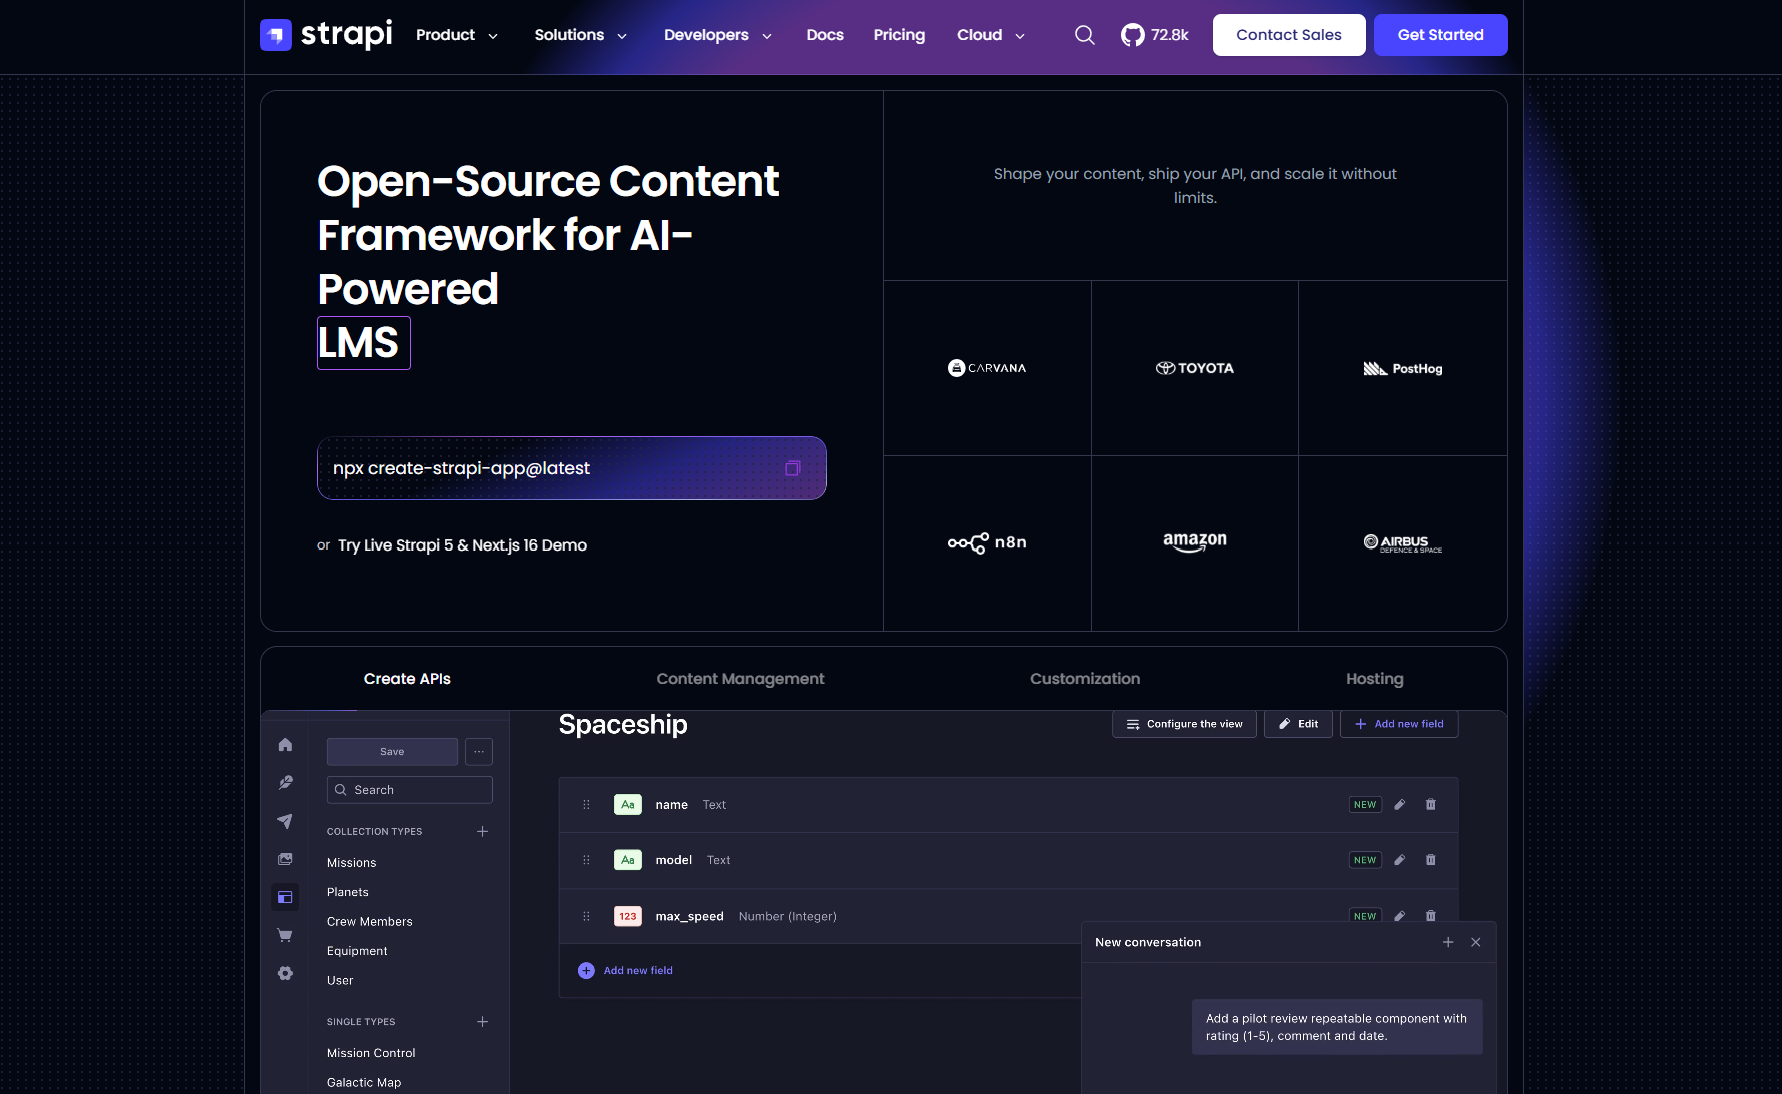Select the Mission Control single type

[371, 1053]
